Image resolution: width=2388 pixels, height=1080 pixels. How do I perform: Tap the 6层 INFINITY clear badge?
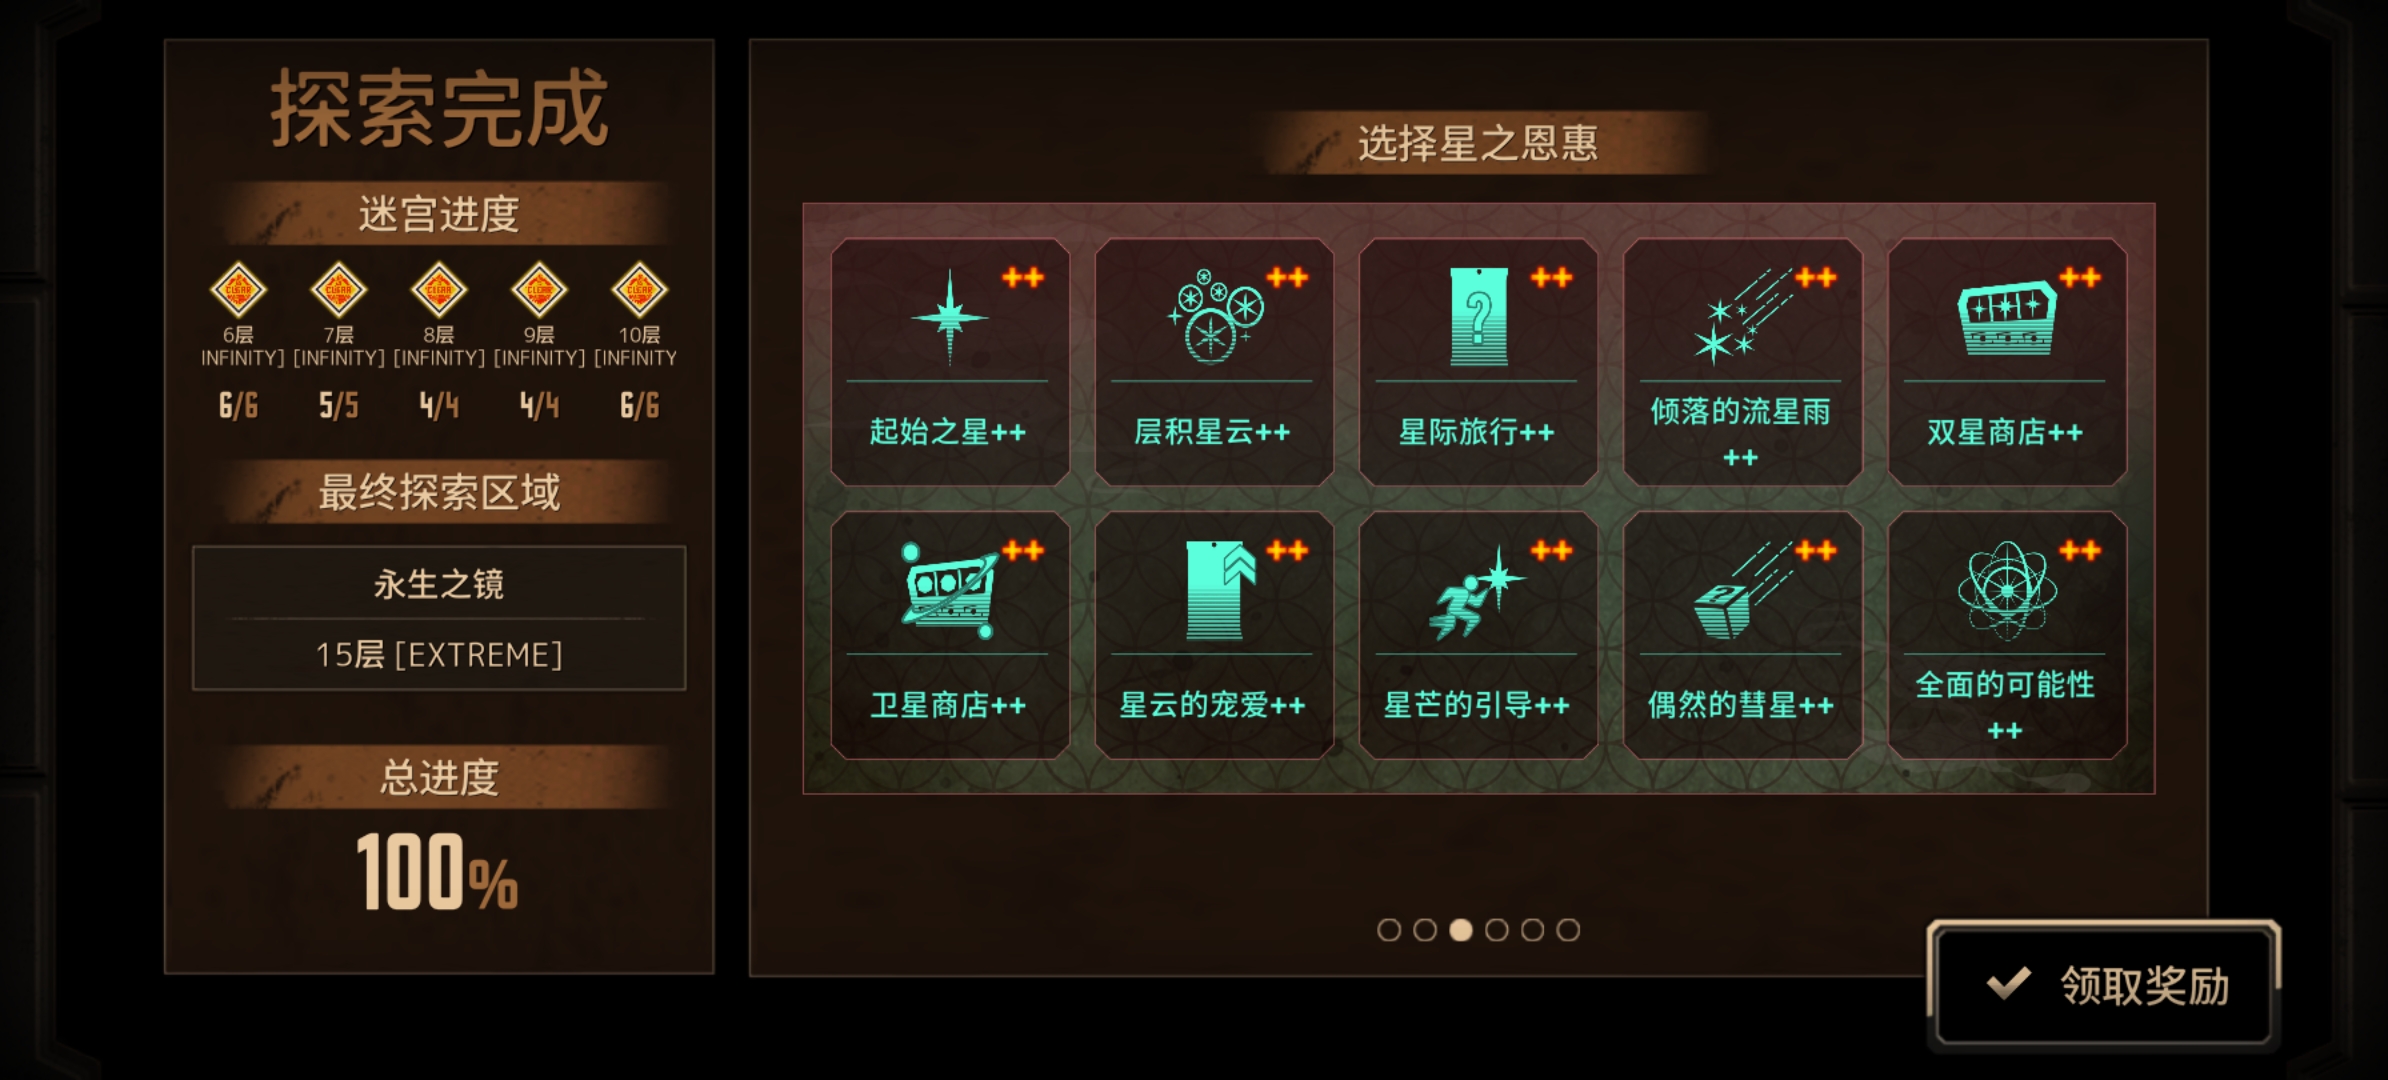click(238, 290)
